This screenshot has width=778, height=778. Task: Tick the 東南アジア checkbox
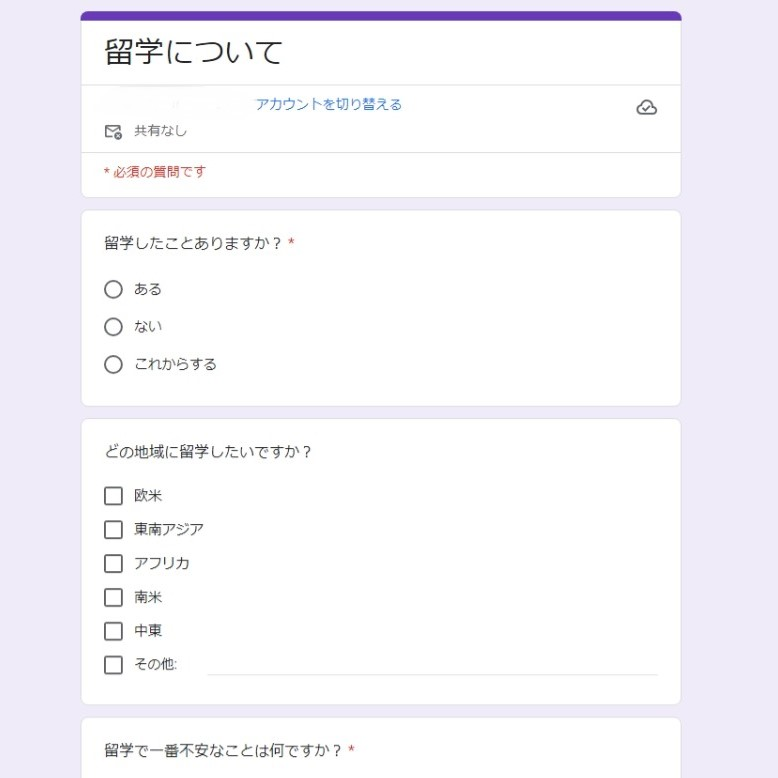coord(113,529)
